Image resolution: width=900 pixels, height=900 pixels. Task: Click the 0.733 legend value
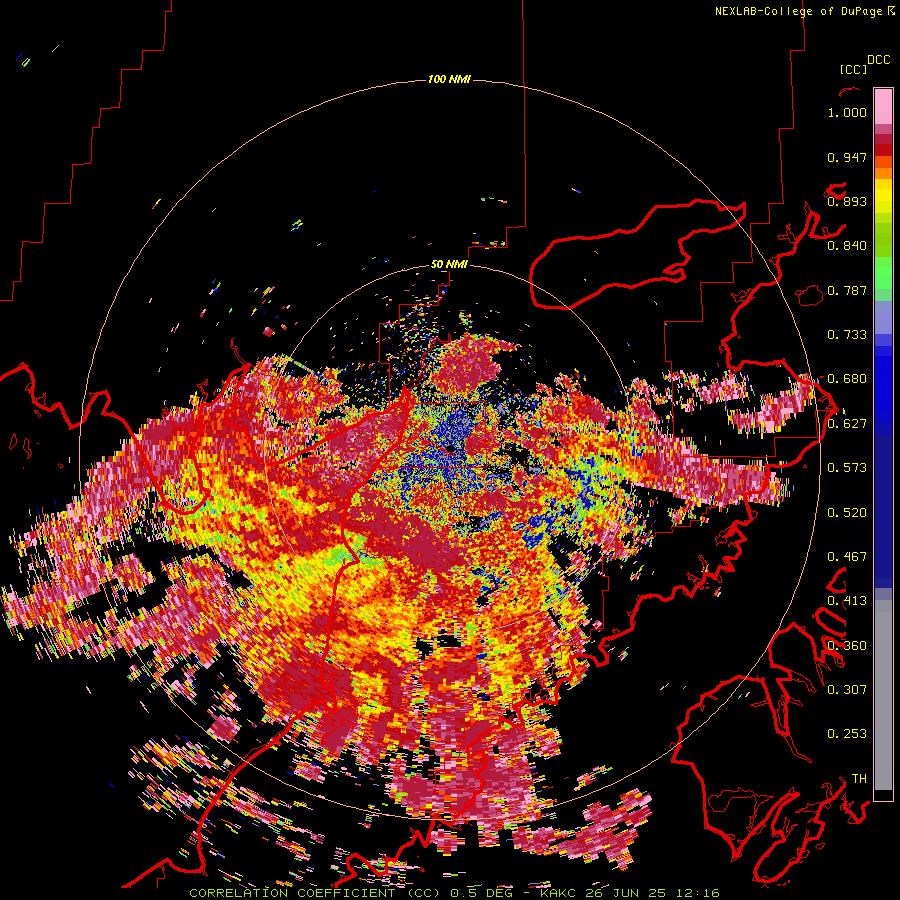[847, 335]
